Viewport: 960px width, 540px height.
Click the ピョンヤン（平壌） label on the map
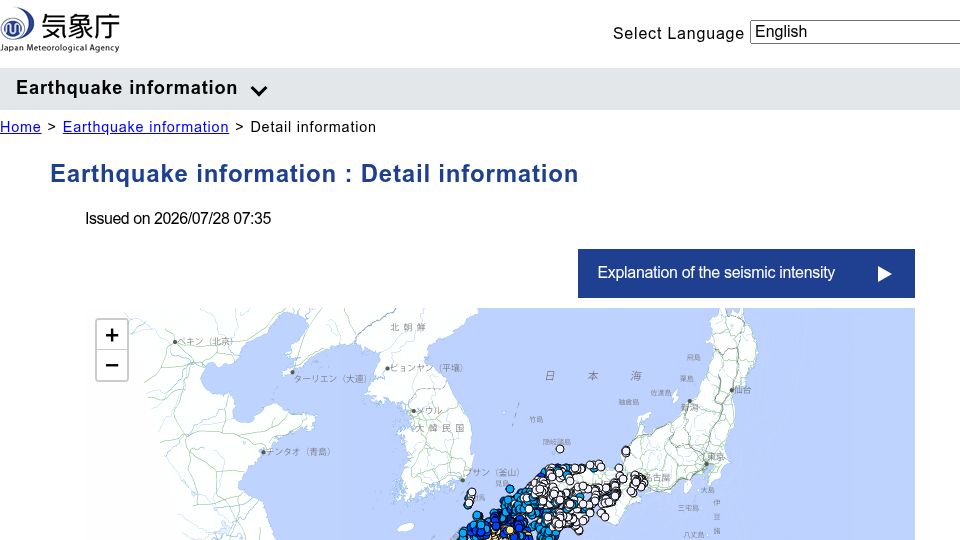426,367
